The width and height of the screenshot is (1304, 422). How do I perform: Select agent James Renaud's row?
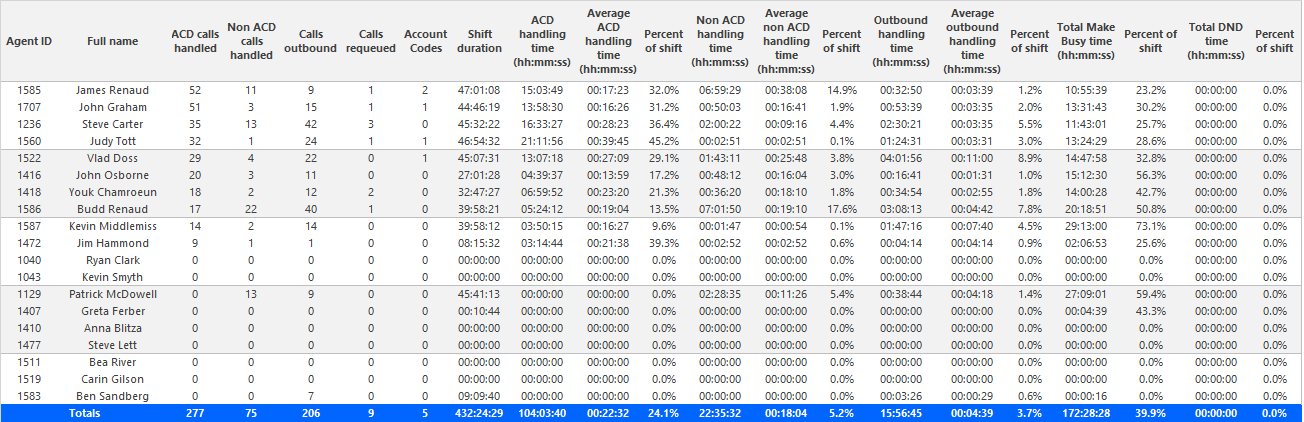(651, 90)
